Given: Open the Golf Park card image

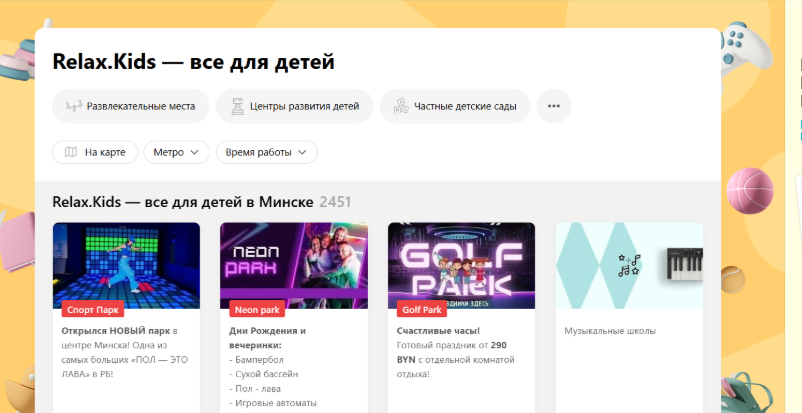Looking at the screenshot, I should (461, 266).
